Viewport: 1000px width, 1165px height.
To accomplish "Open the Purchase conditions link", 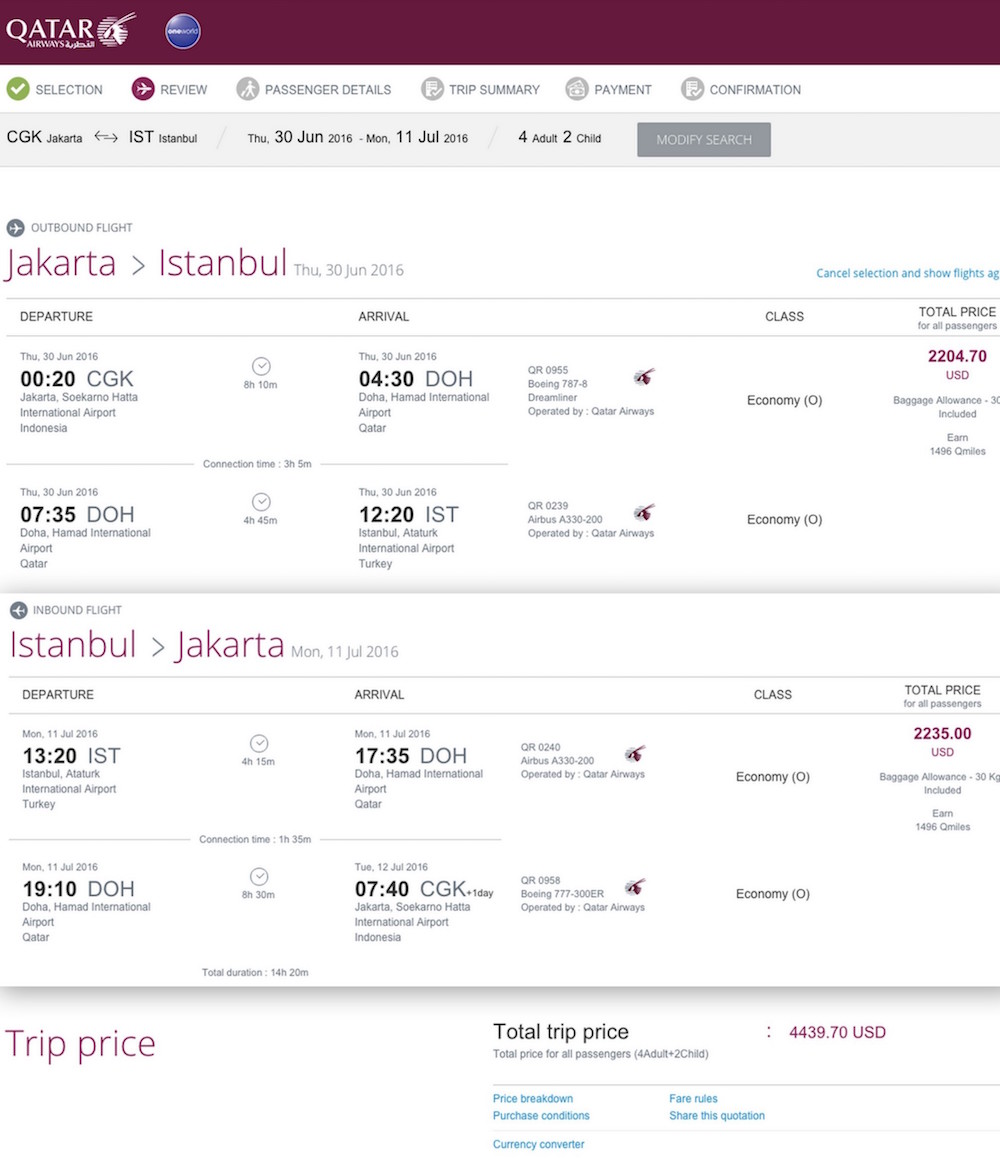I will [x=541, y=1115].
